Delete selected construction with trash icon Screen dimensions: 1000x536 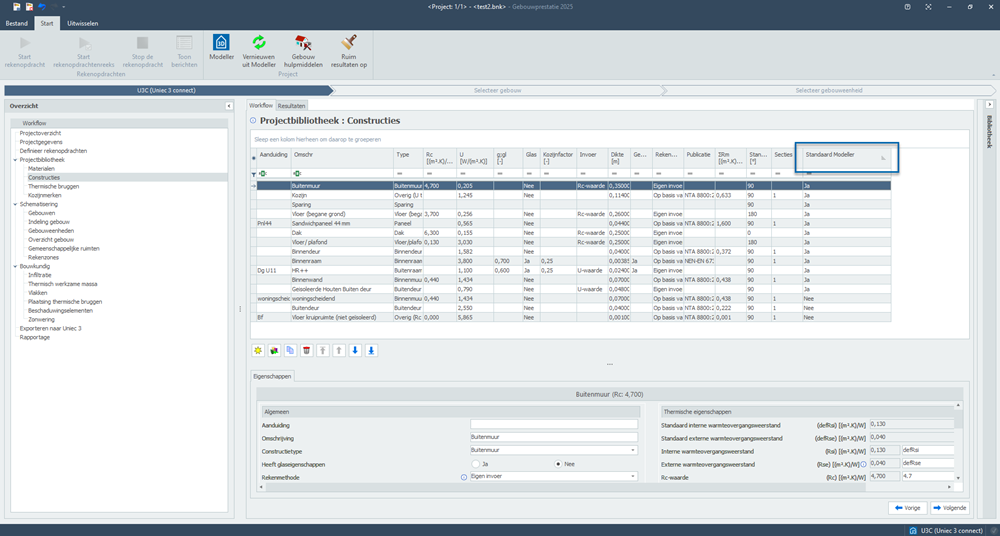(307, 350)
